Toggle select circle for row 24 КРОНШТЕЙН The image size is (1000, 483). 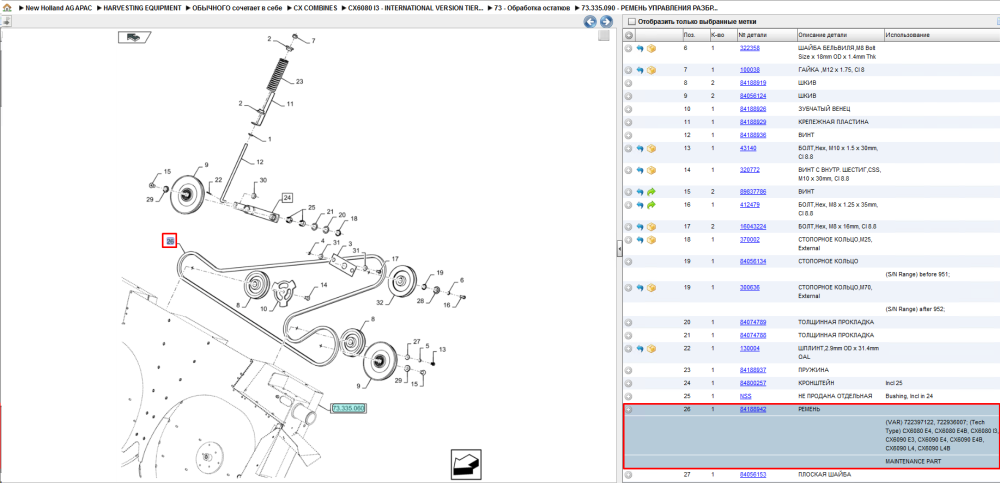pos(628,383)
